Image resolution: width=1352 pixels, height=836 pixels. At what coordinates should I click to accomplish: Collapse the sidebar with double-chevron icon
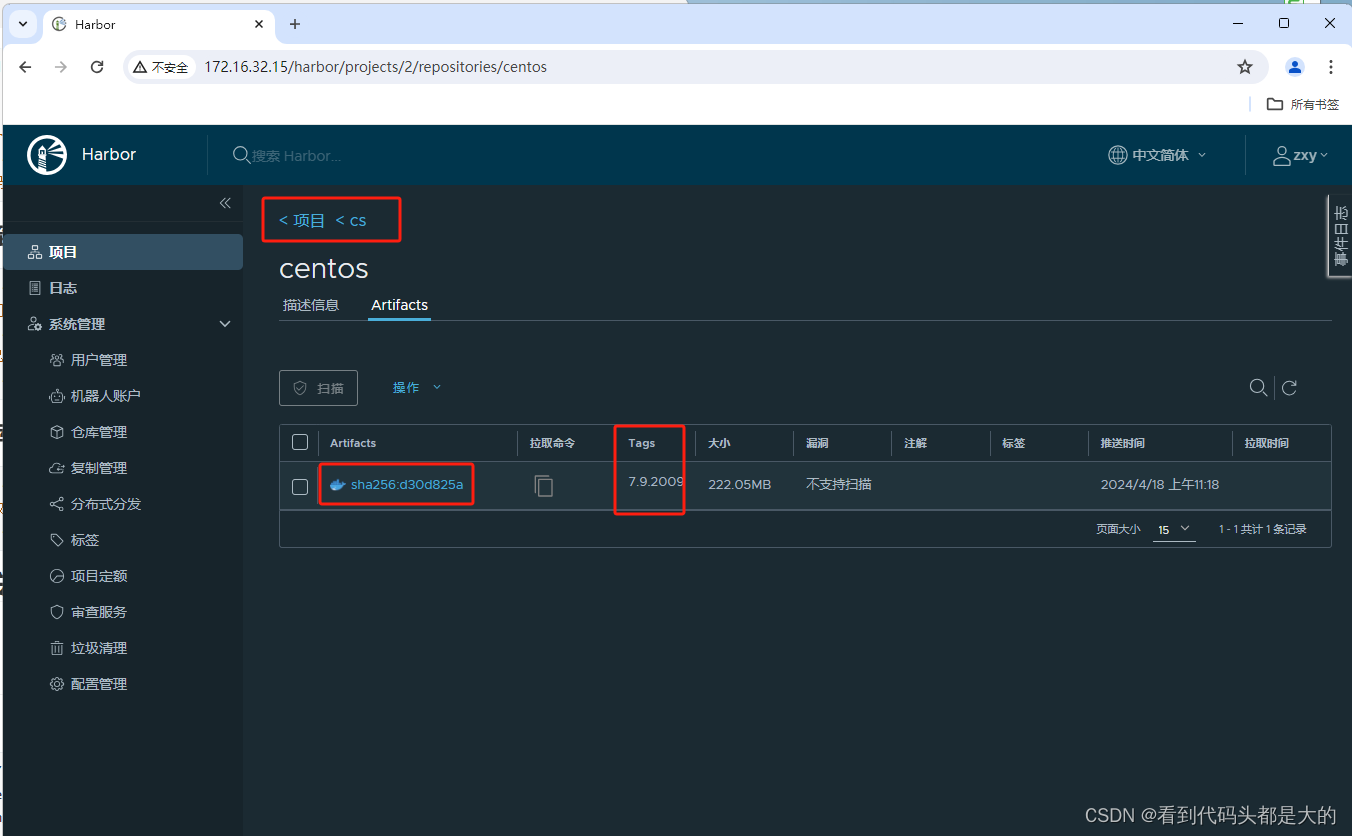coord(225,203)
